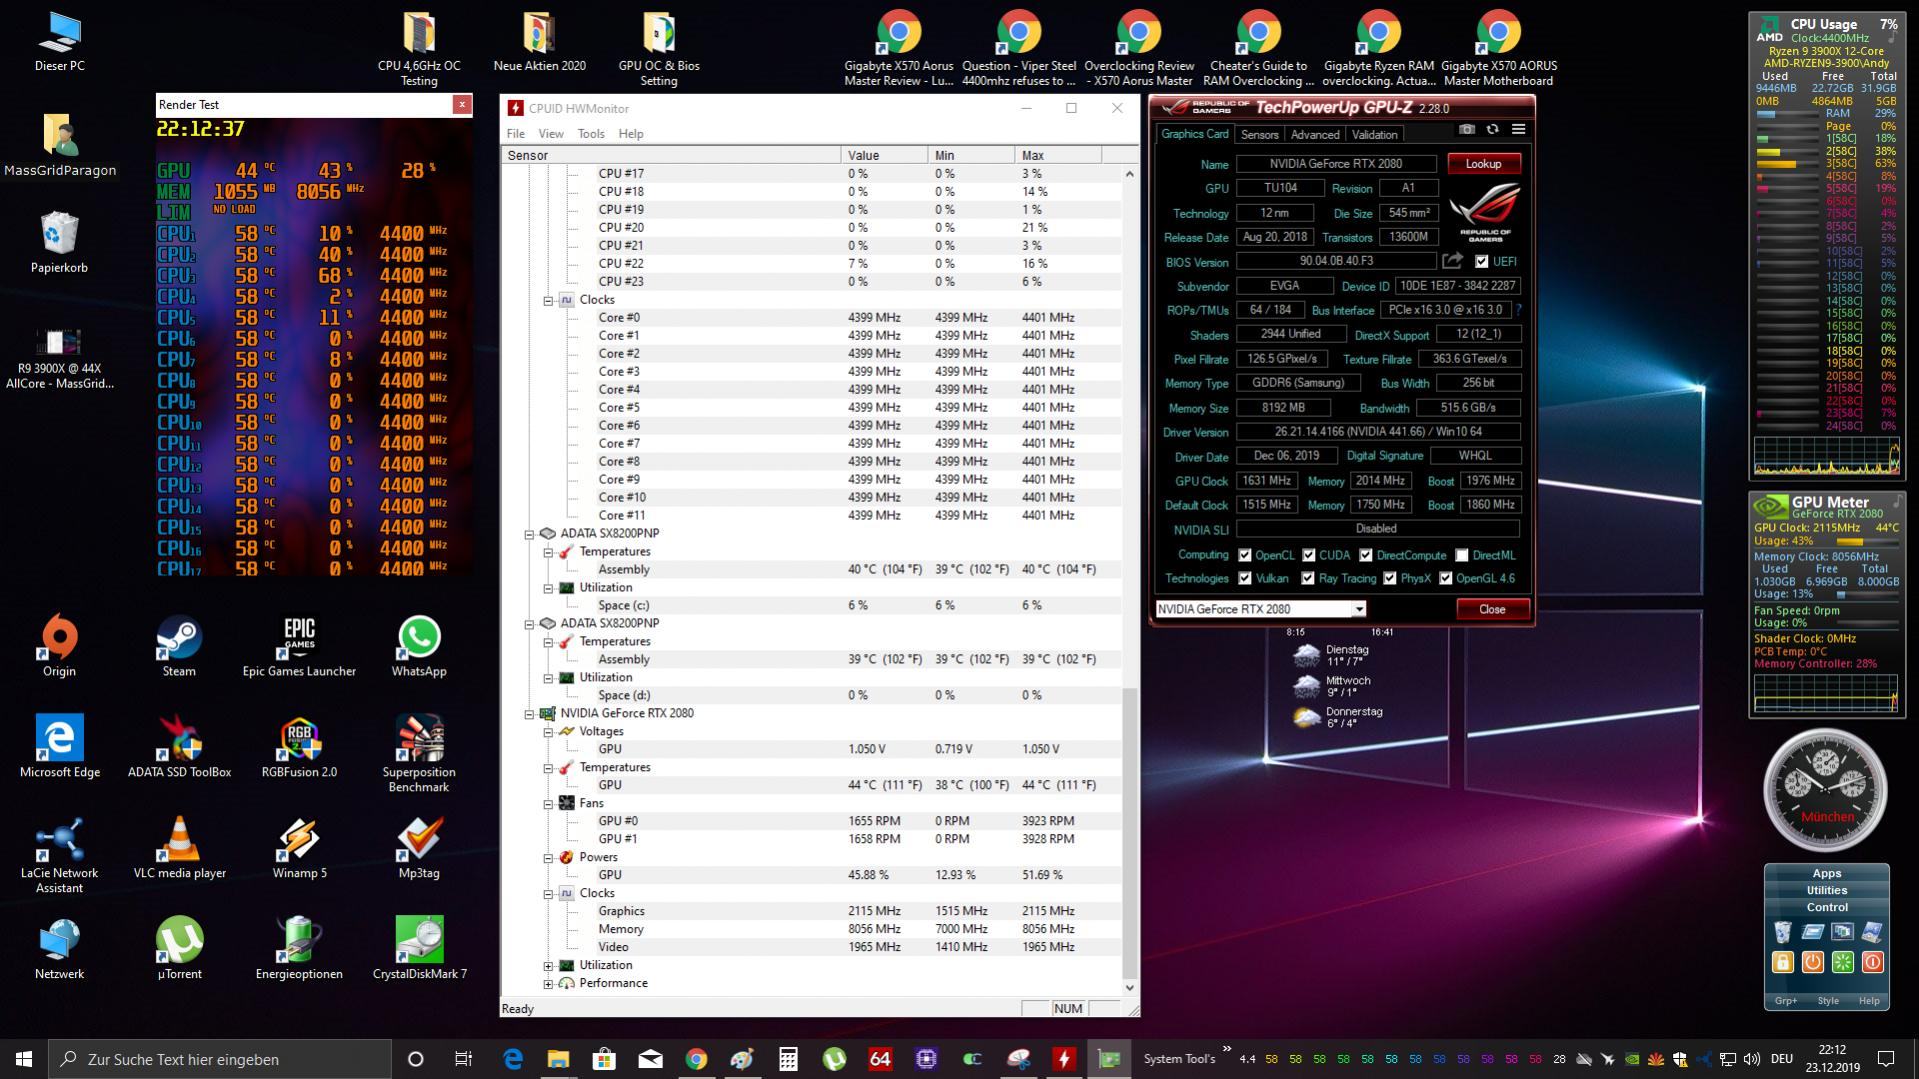The width and height of the screenshot is (1919, 1079).
Task: Toggle UEFI checkbox in GPU-Z
Action: pyautogui.click(x=1481, y=261)
